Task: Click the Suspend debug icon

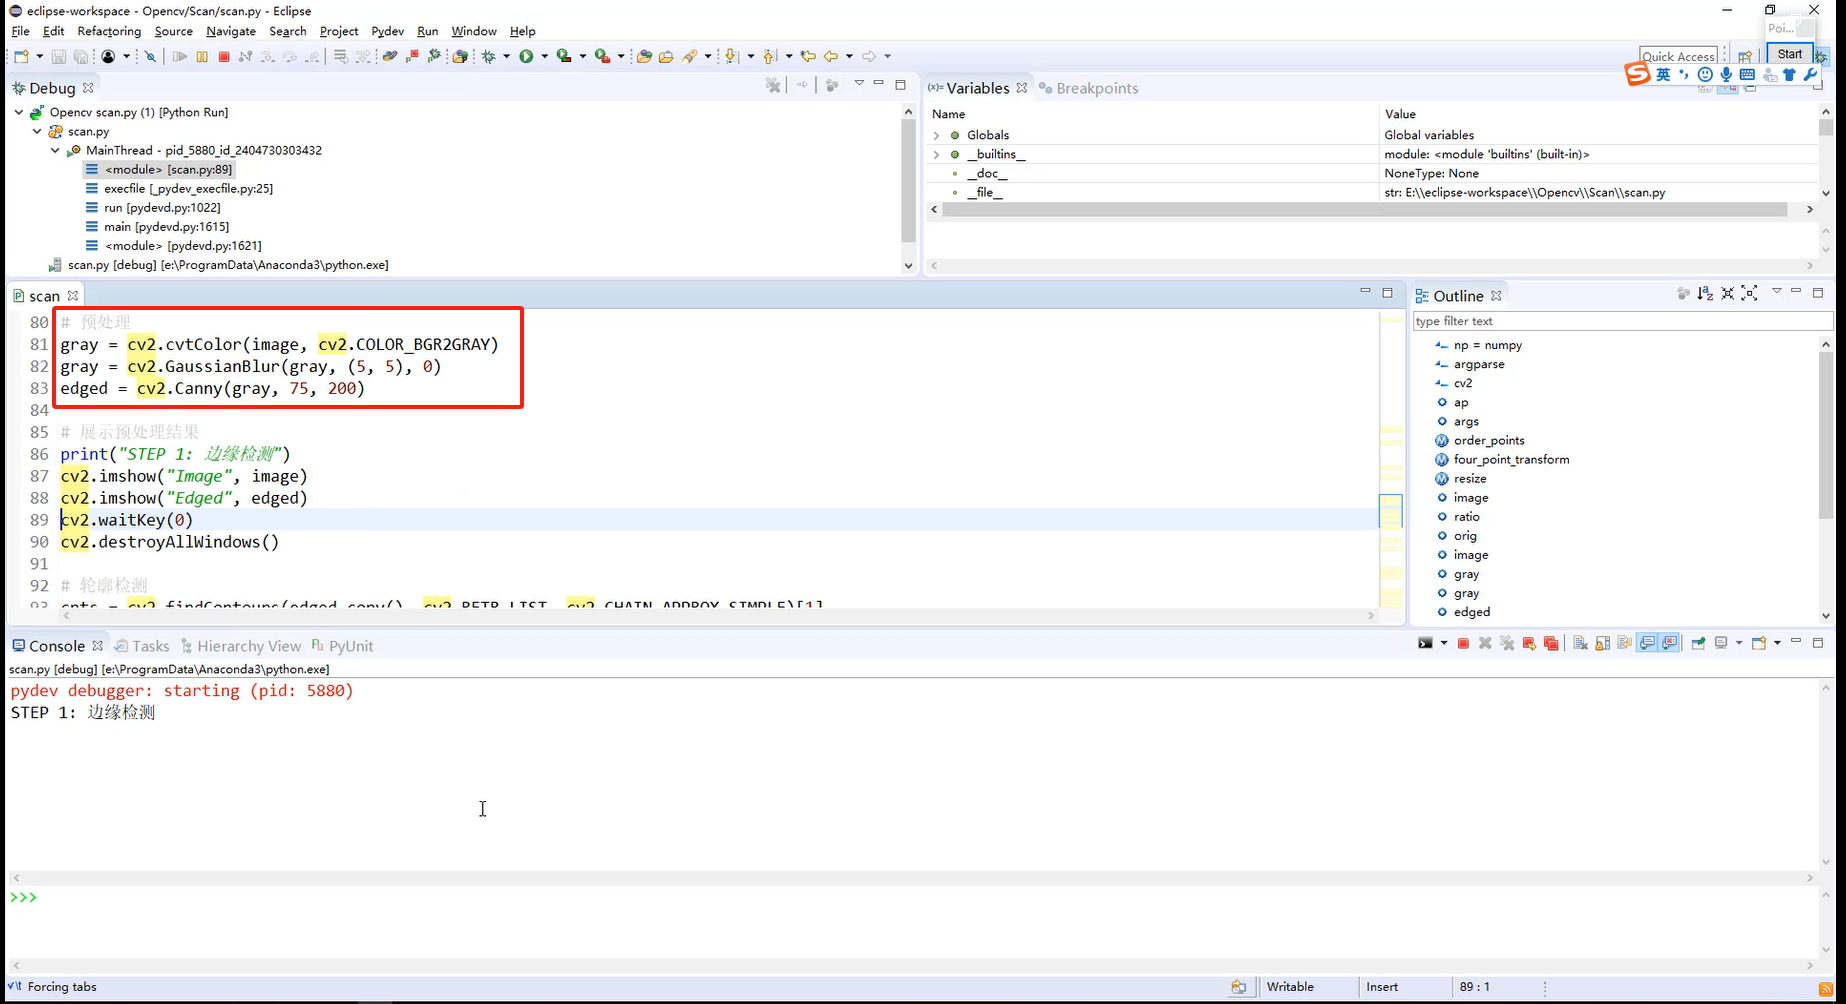Action: (x=202, y=57)
